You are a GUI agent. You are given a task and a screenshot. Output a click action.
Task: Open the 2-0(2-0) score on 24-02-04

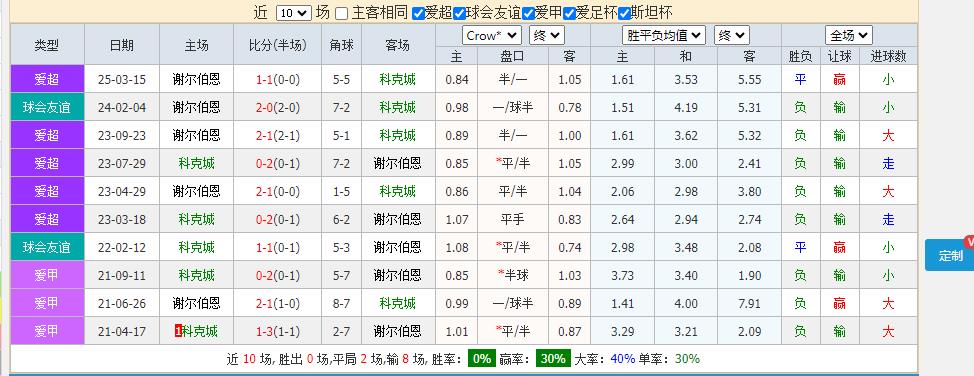point(278,108)
